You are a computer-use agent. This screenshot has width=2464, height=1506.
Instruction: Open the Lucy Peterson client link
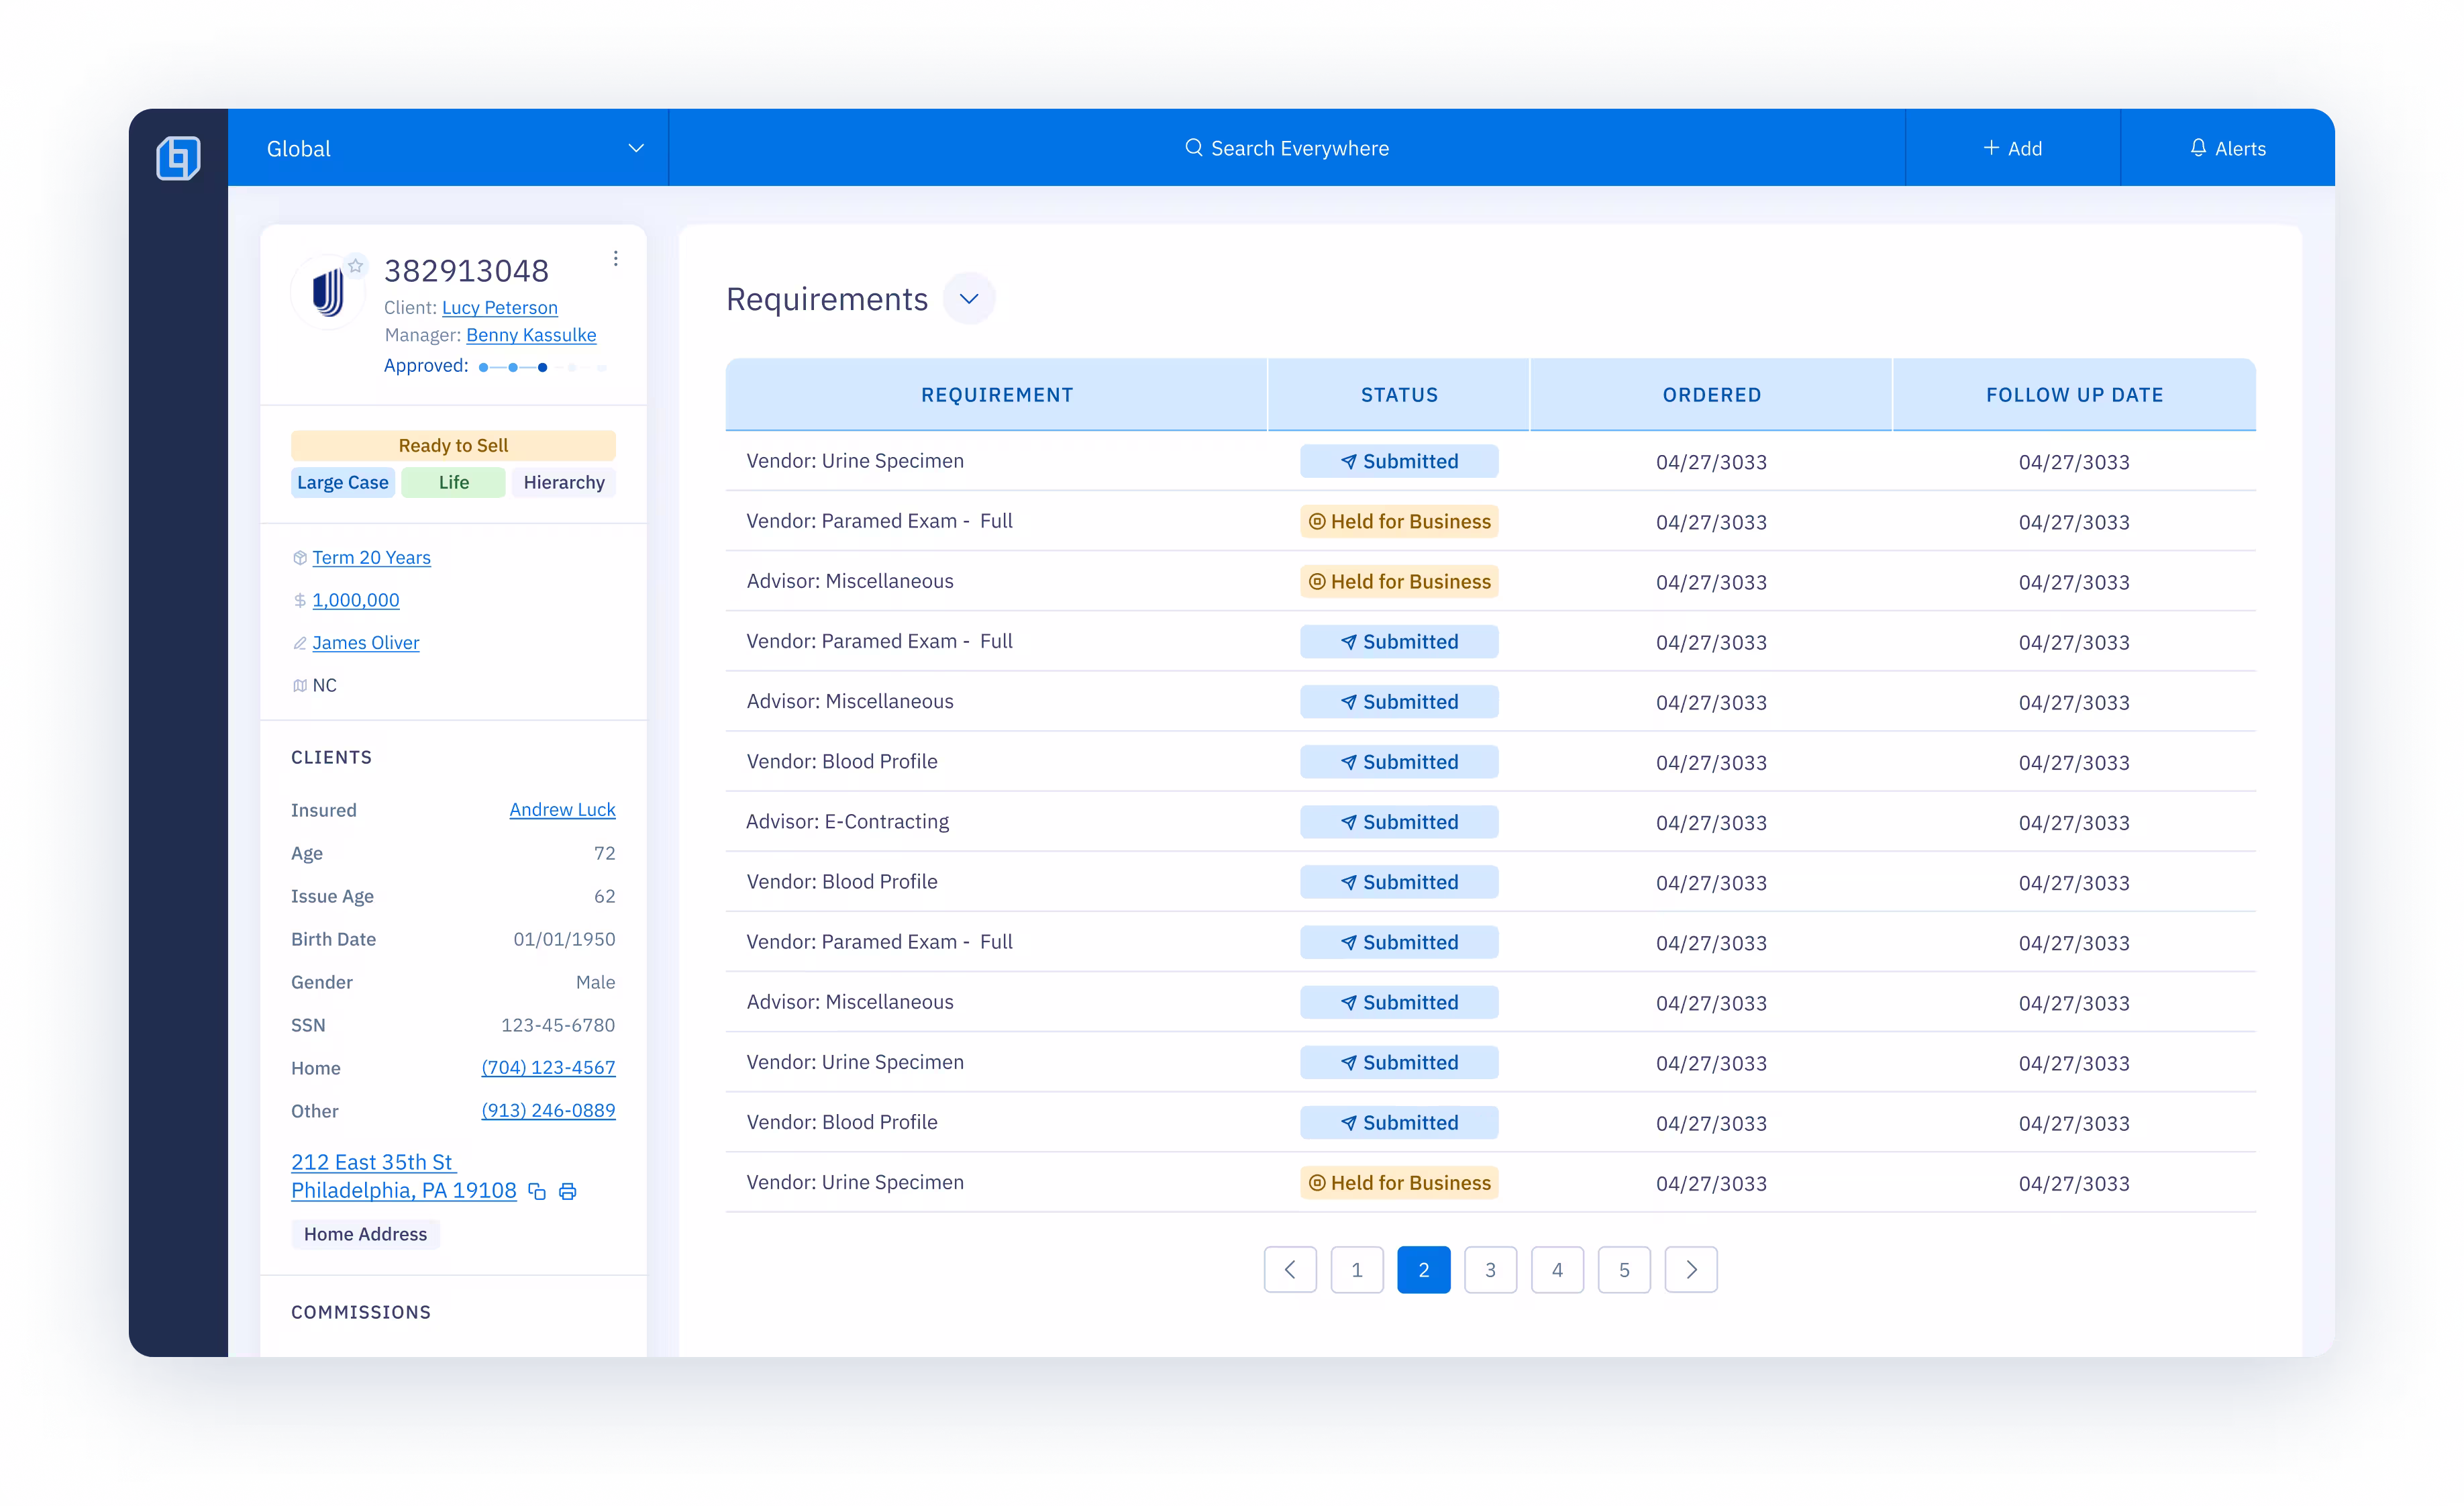pyautogui.click(x=499, y=308)
